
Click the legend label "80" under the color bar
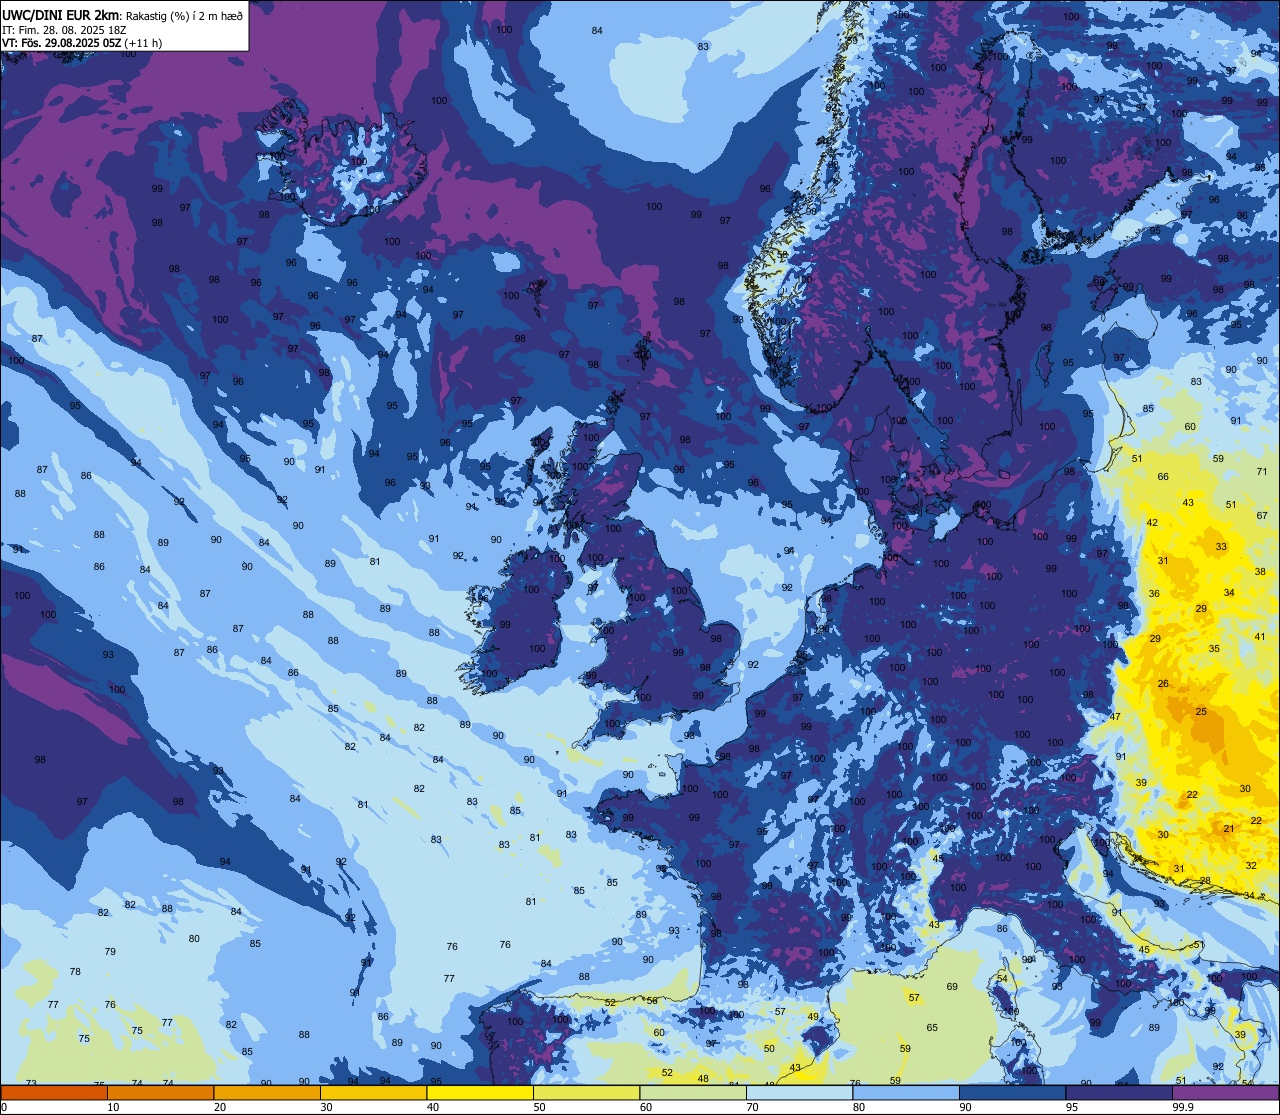[859, 1107]
